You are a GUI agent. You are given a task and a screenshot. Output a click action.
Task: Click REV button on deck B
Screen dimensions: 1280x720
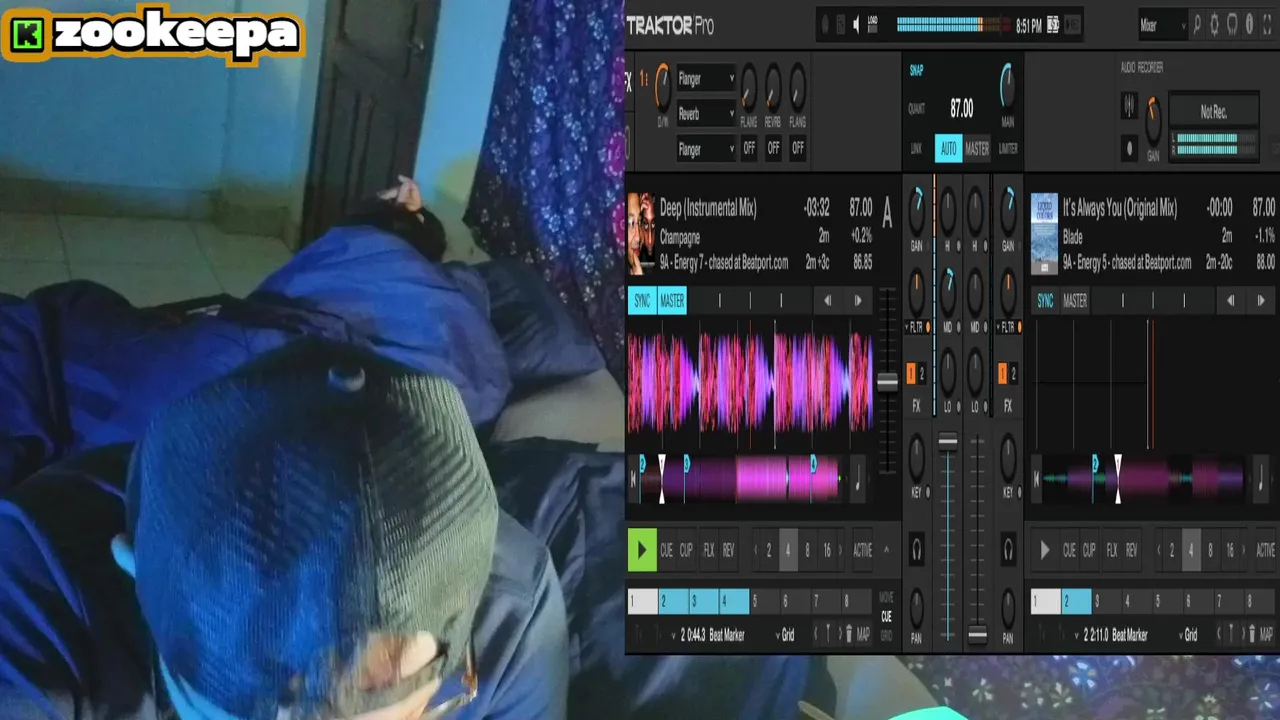pos(1131,550)
